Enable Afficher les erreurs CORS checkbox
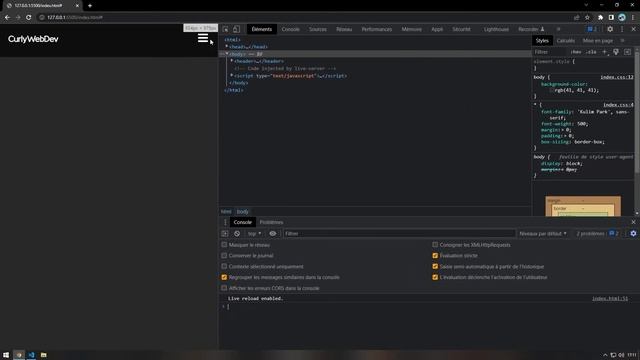 click(x=224, y=288)
